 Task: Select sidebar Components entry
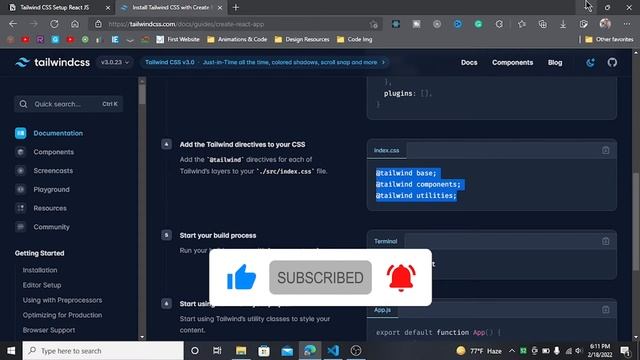tap(53, 152)
